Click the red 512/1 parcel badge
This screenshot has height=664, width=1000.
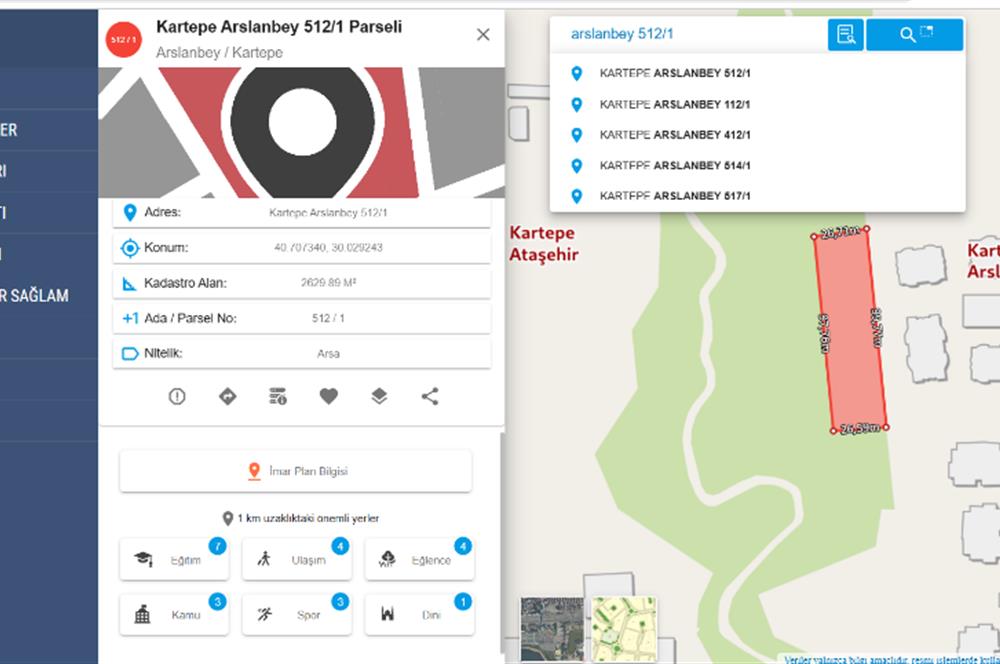[124, 39]
